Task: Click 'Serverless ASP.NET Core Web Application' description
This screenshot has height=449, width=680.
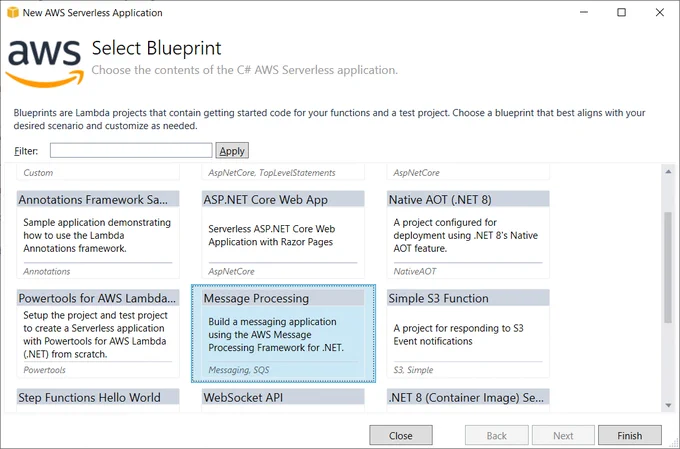Action: tap(271, 235)
